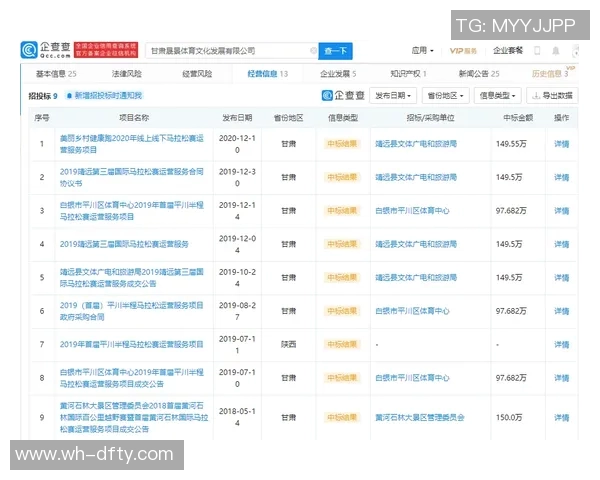
Task: Open project 美丽乡村健康跑2020年线上线下马拉松
Action: [132, 144]
